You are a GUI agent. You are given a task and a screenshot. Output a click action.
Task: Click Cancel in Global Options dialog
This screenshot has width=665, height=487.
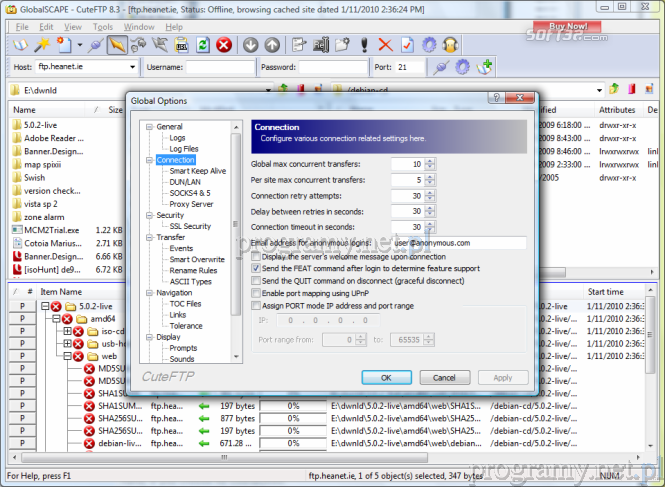coord(444,377)
